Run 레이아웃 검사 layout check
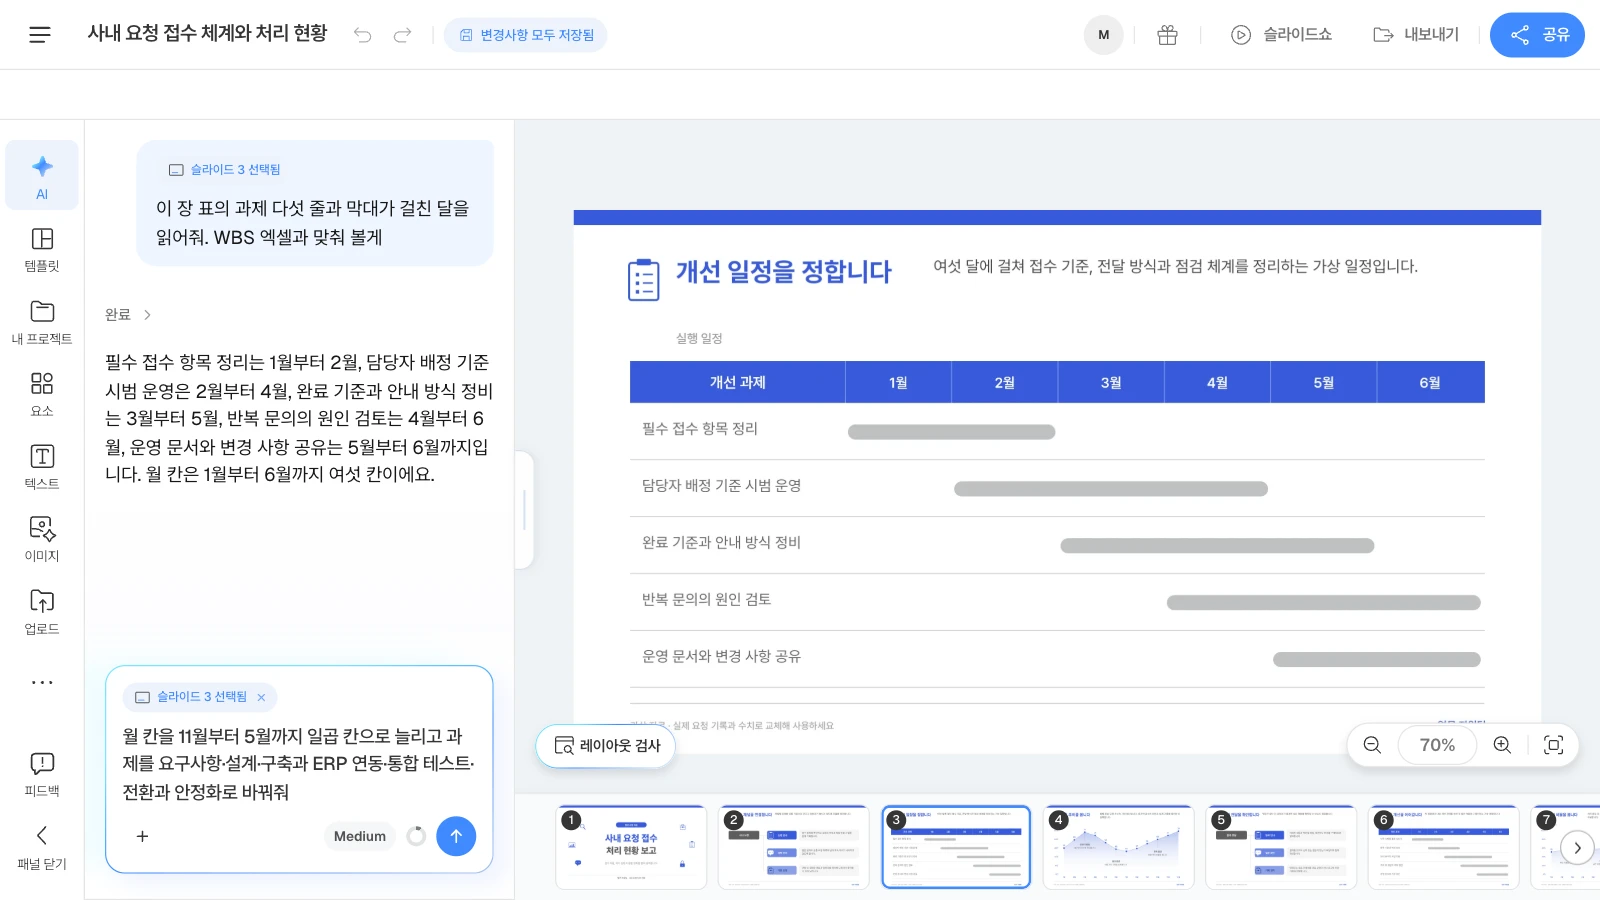 point(606,746)
